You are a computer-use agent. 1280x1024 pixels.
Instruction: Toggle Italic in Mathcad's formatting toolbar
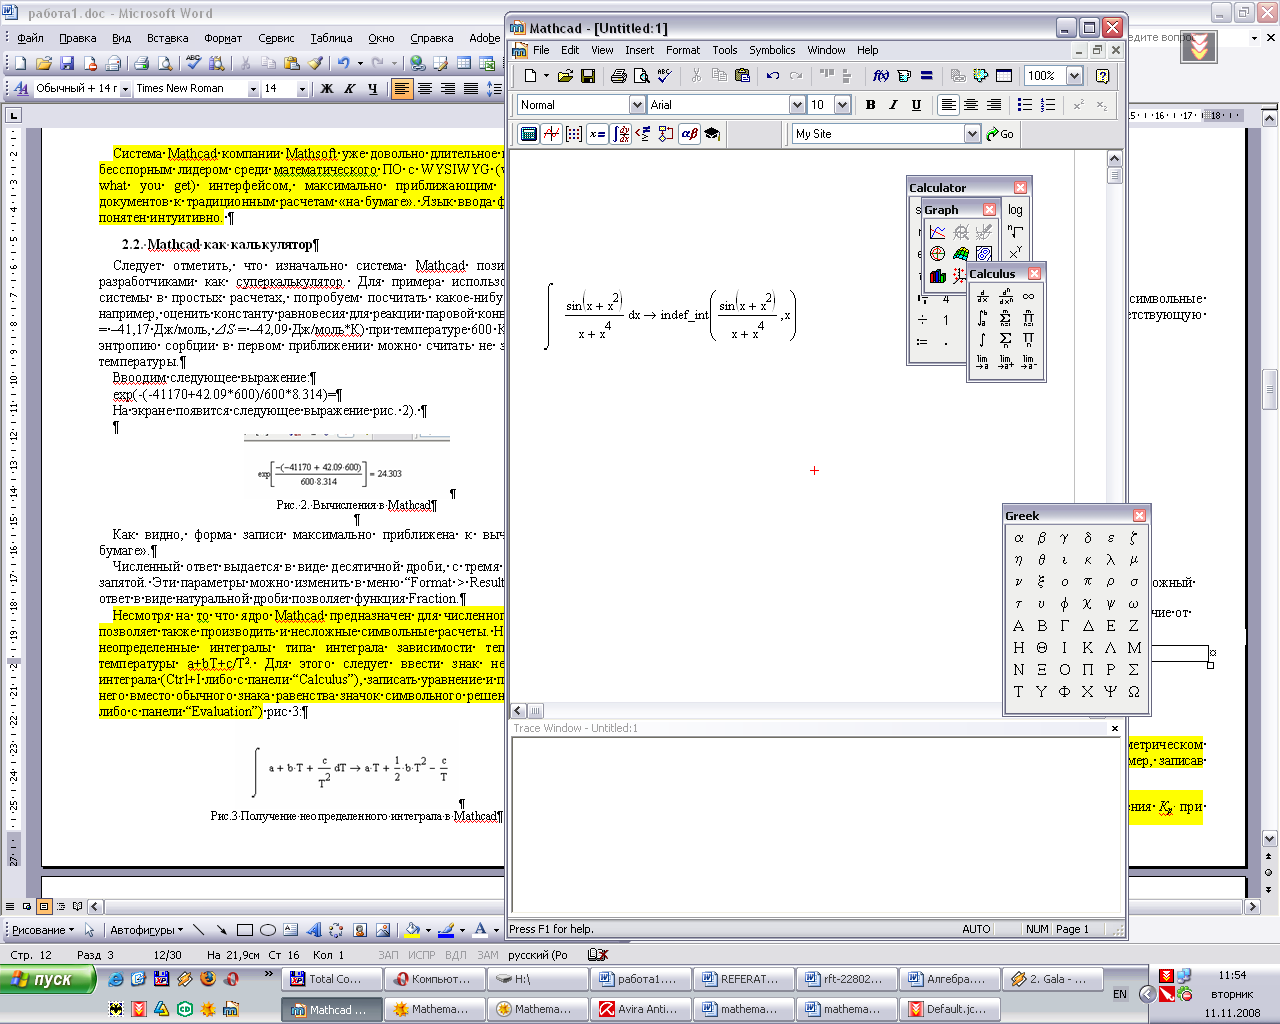click(x=893, y=105)
